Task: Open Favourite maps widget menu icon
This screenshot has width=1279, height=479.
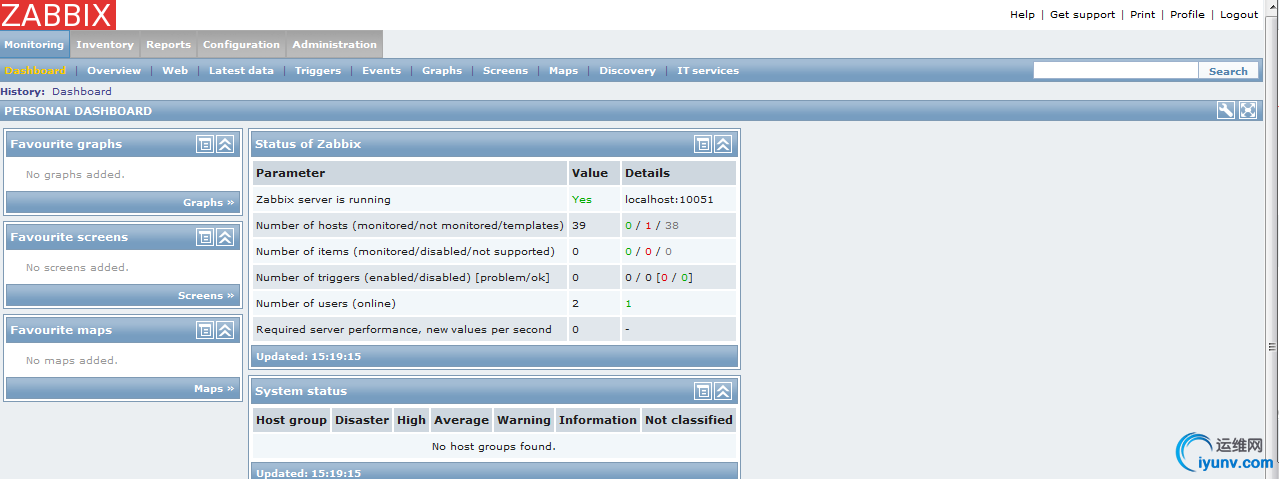Action: (204, 330)
